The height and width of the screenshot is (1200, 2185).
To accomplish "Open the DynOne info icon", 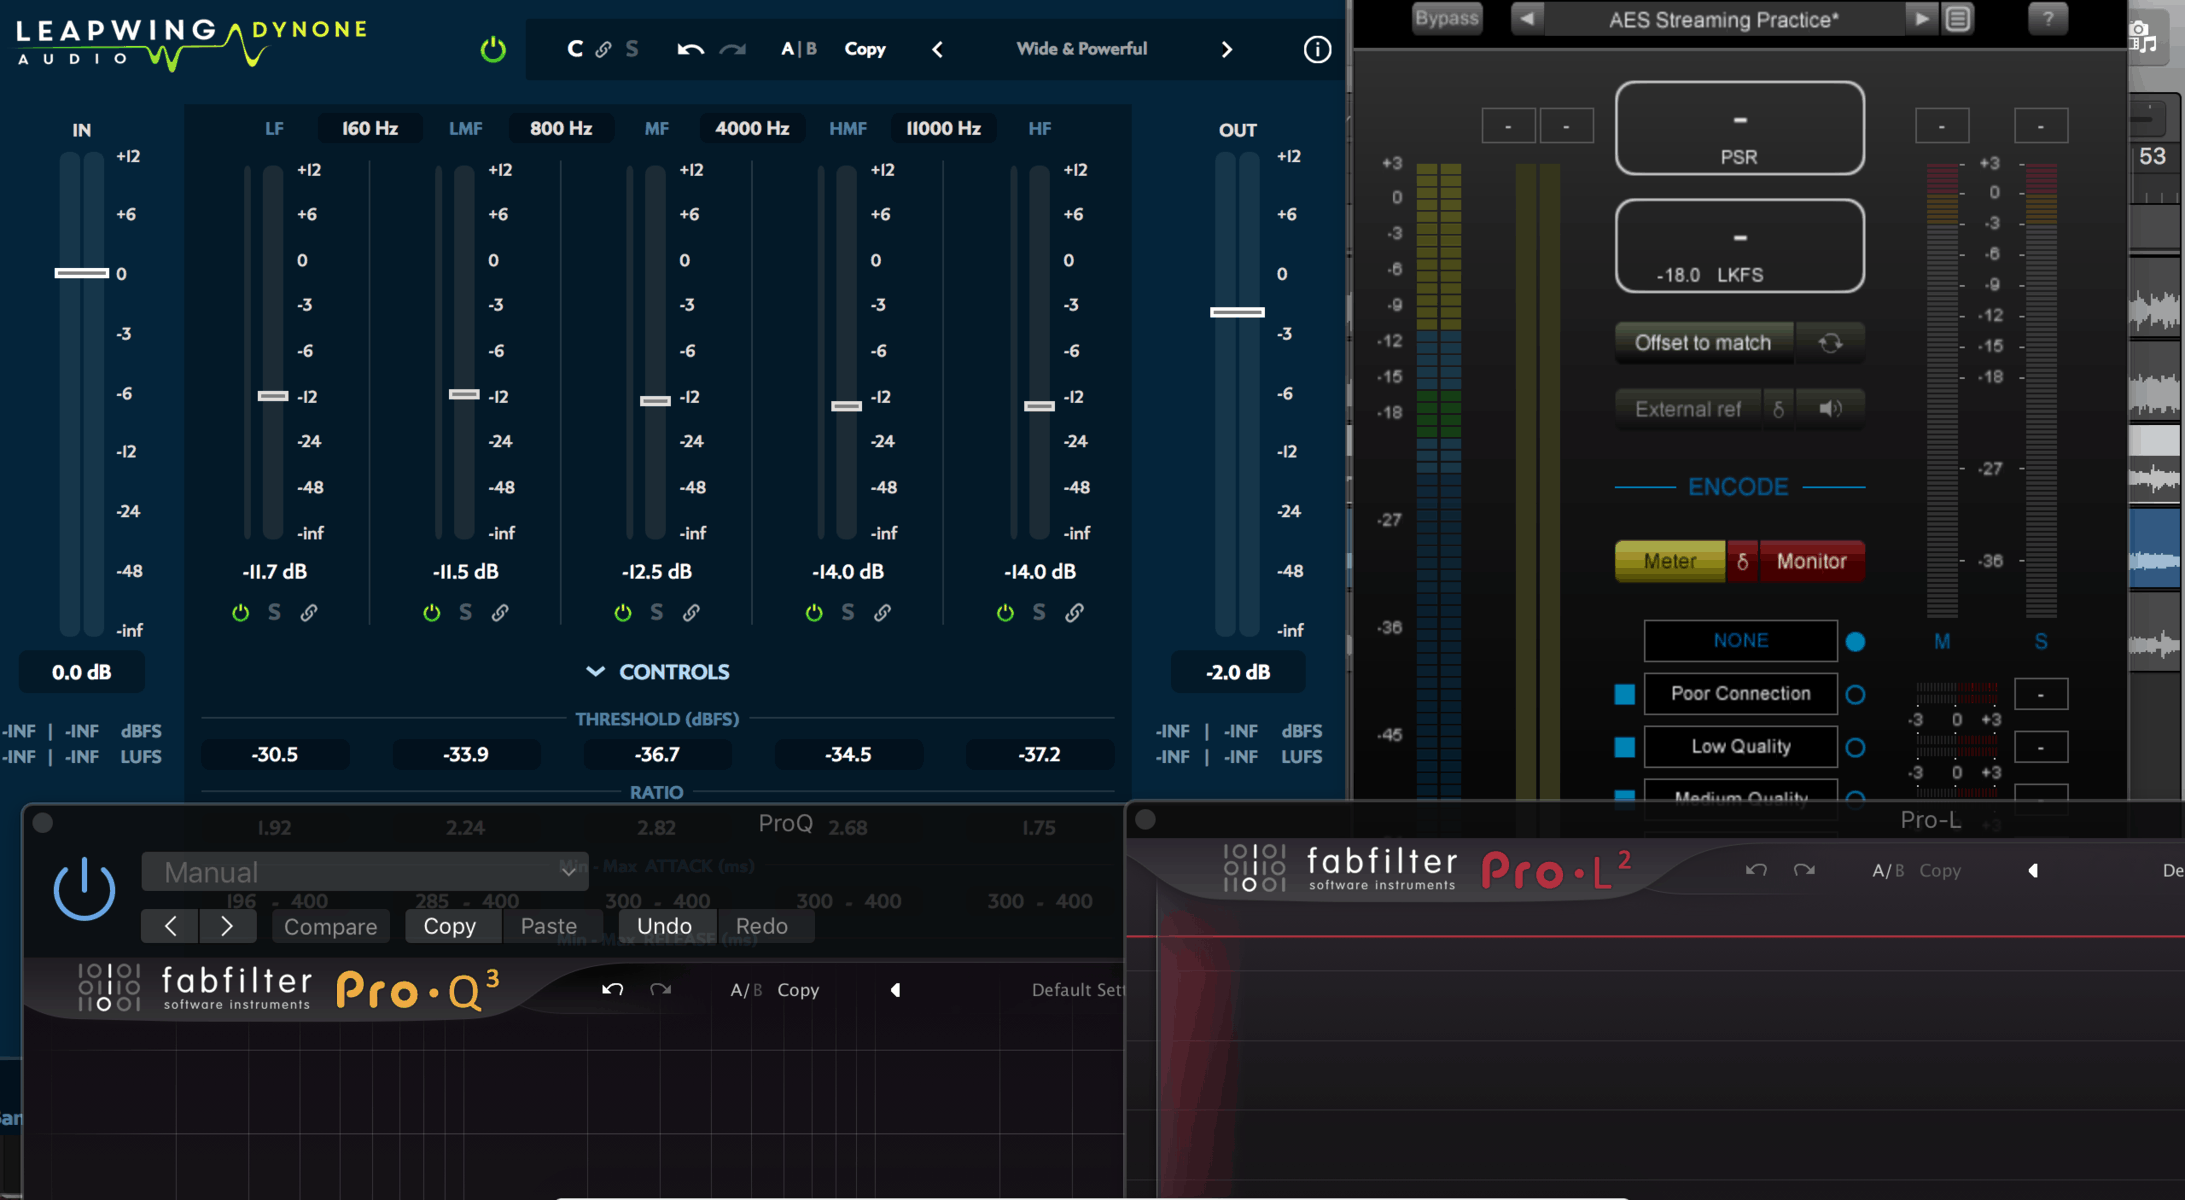I will tap(1317, 49).
